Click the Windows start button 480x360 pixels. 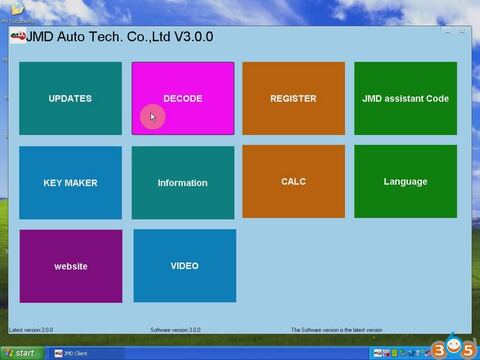tap(22, 353)
